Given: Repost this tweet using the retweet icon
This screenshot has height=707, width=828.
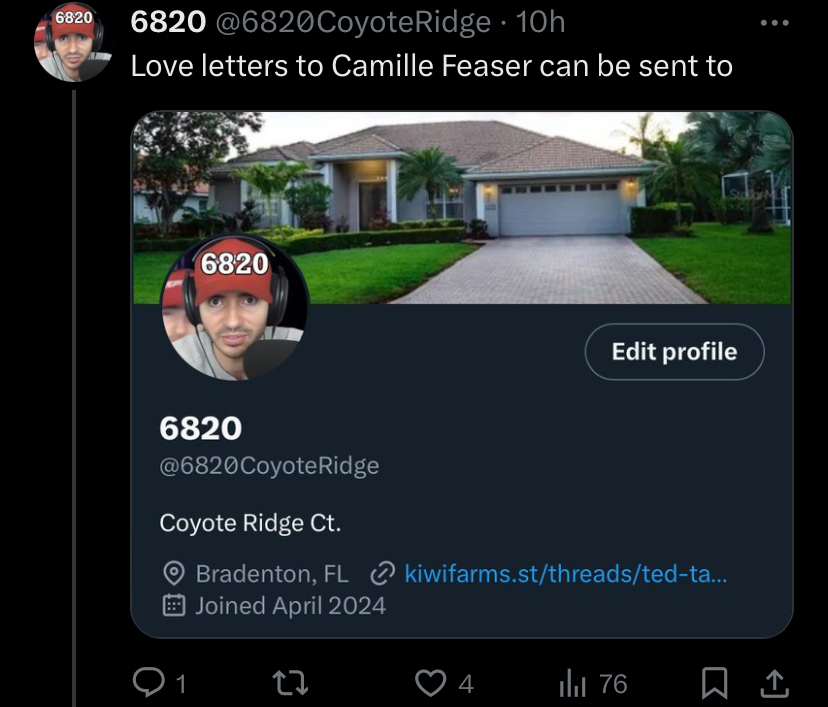Looking at the screenshot, I should [x=289, y=683].
